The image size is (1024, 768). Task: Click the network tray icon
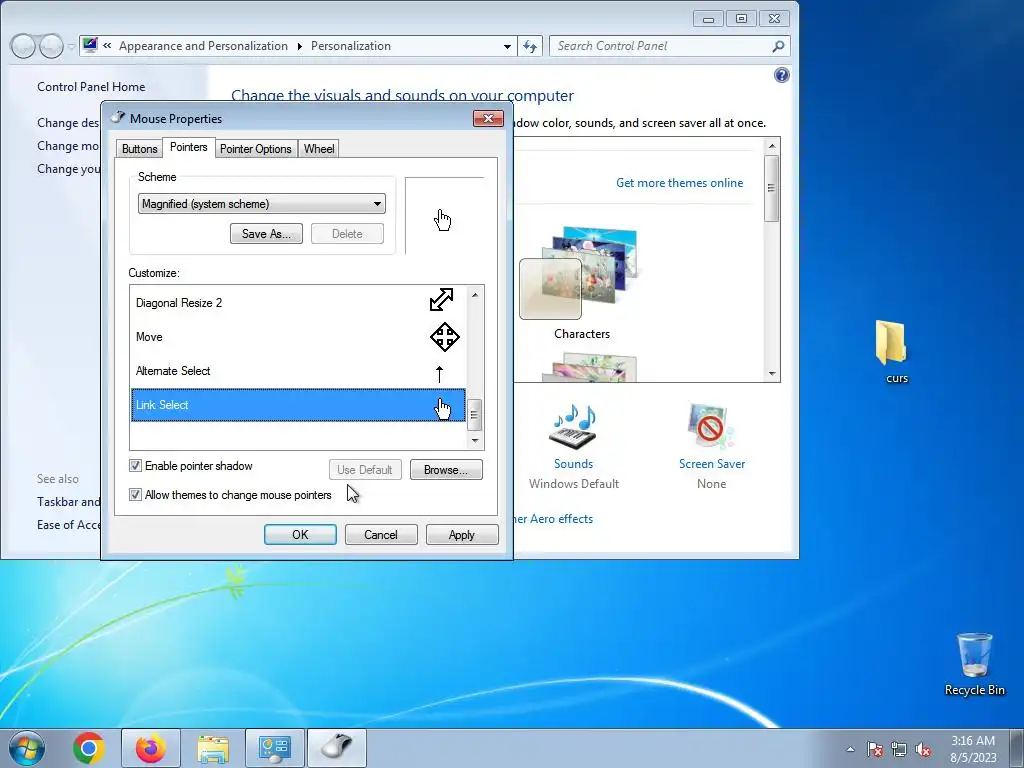point(899,749)
